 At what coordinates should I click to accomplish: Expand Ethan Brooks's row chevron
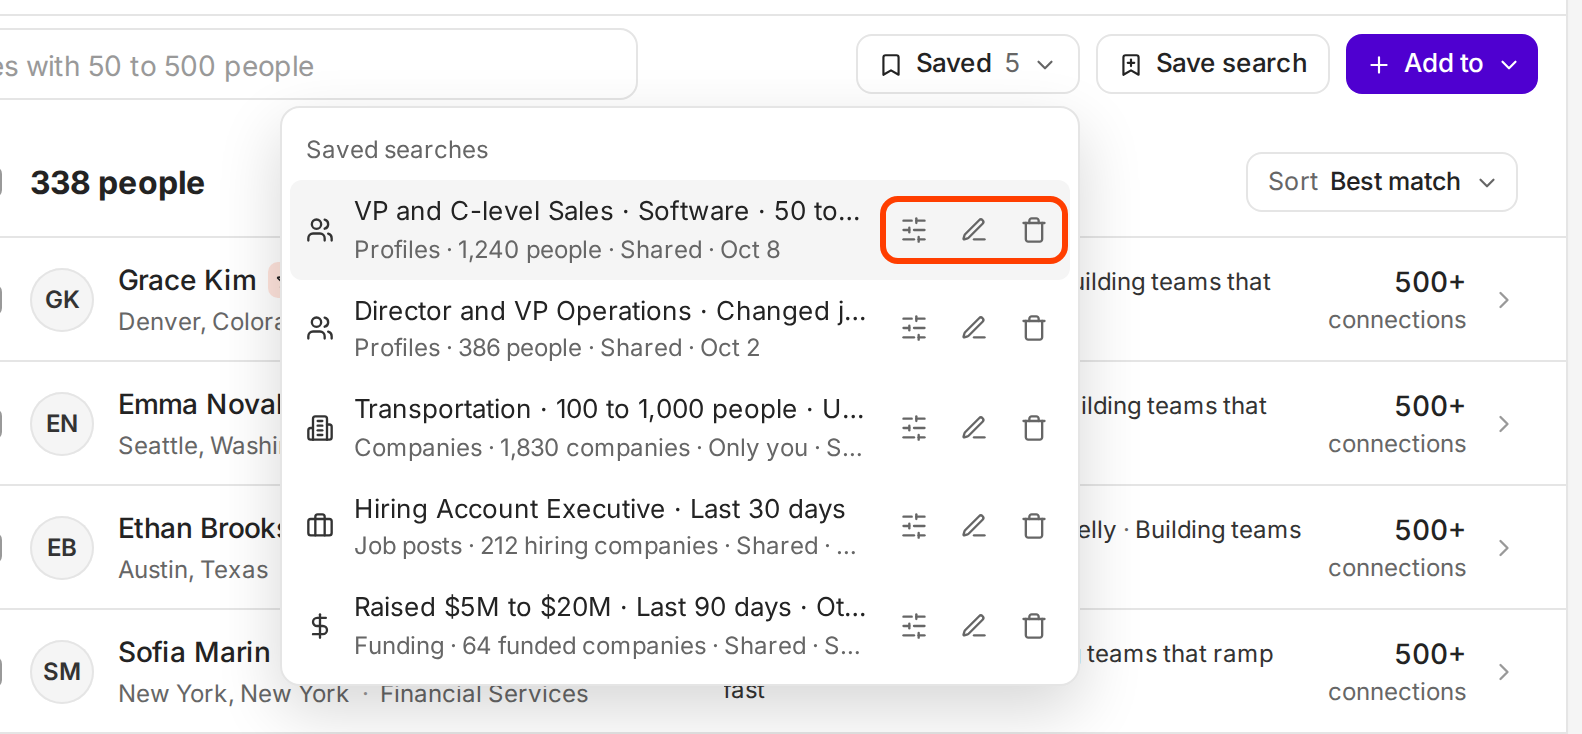(x=1504, y=548)
